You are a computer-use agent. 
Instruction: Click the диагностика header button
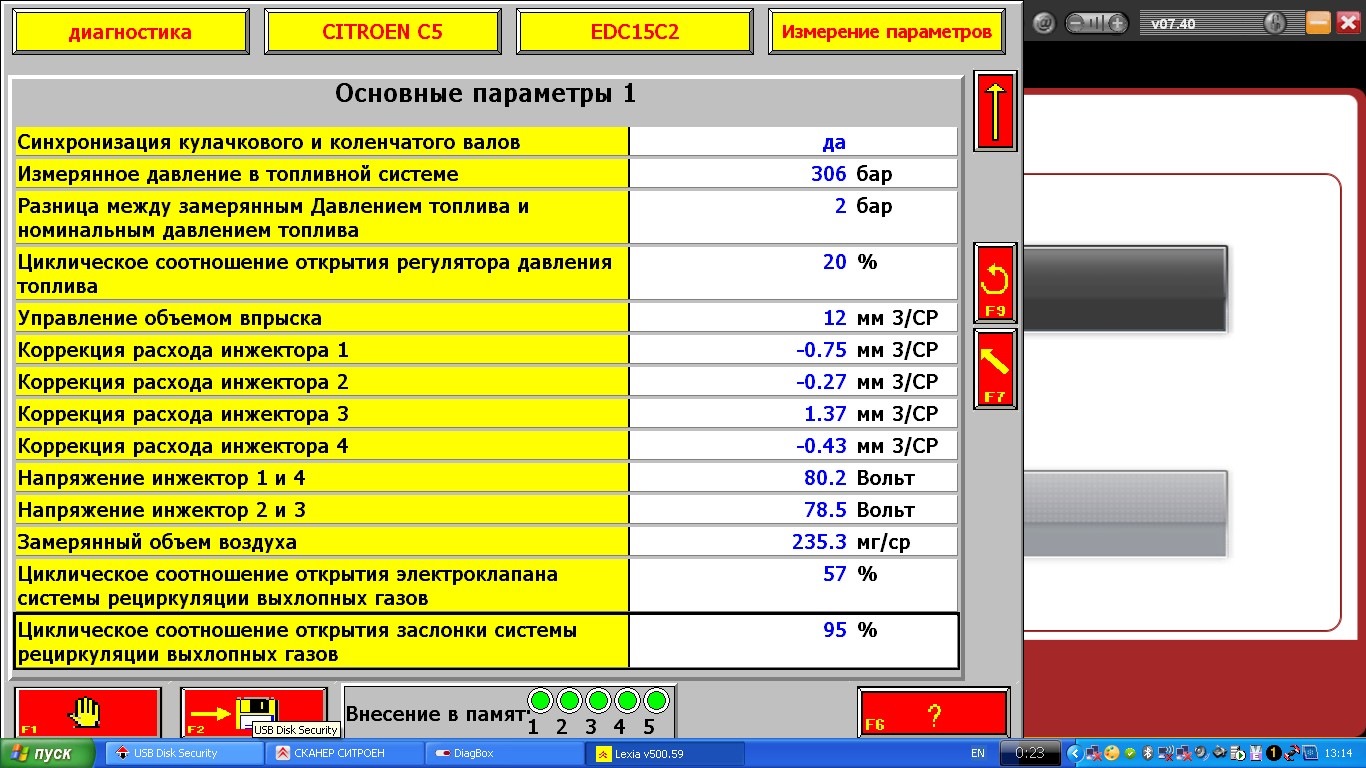pos(130,32)
